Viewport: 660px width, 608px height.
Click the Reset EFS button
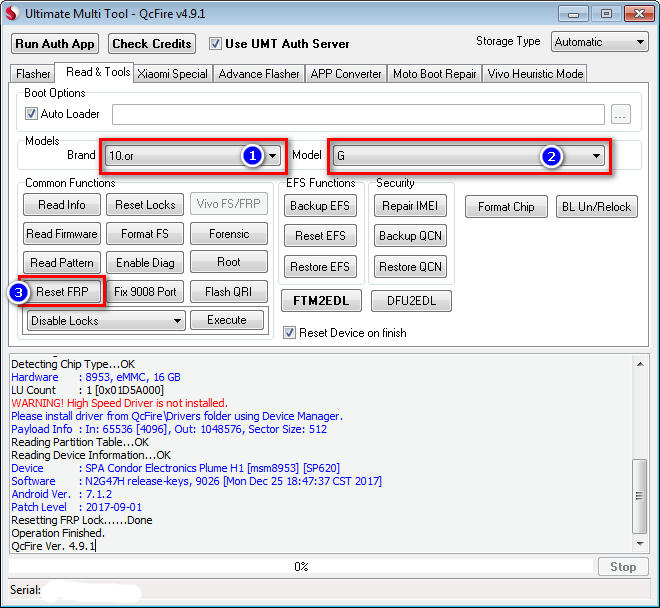(320, 236)
